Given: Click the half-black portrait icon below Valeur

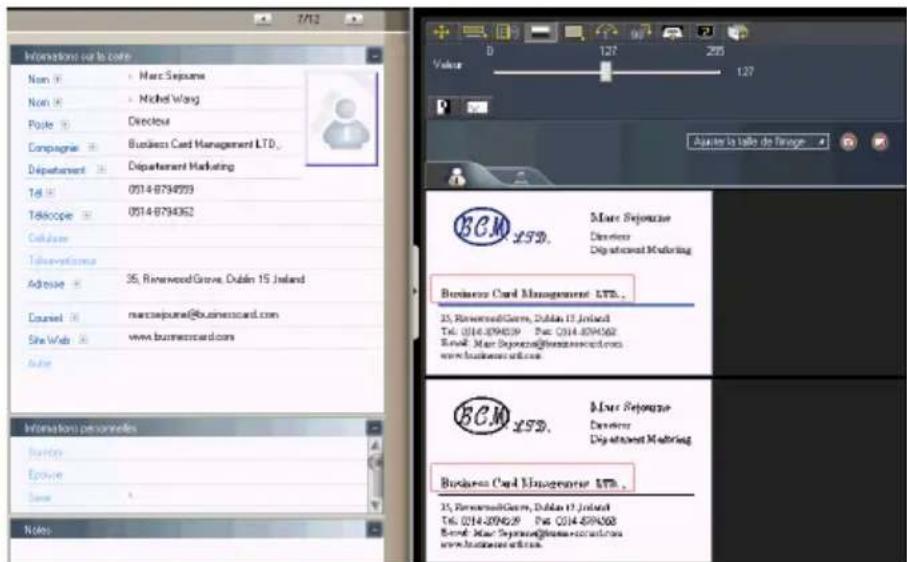Looking at the screenshot, I should (x=443, y=107).
